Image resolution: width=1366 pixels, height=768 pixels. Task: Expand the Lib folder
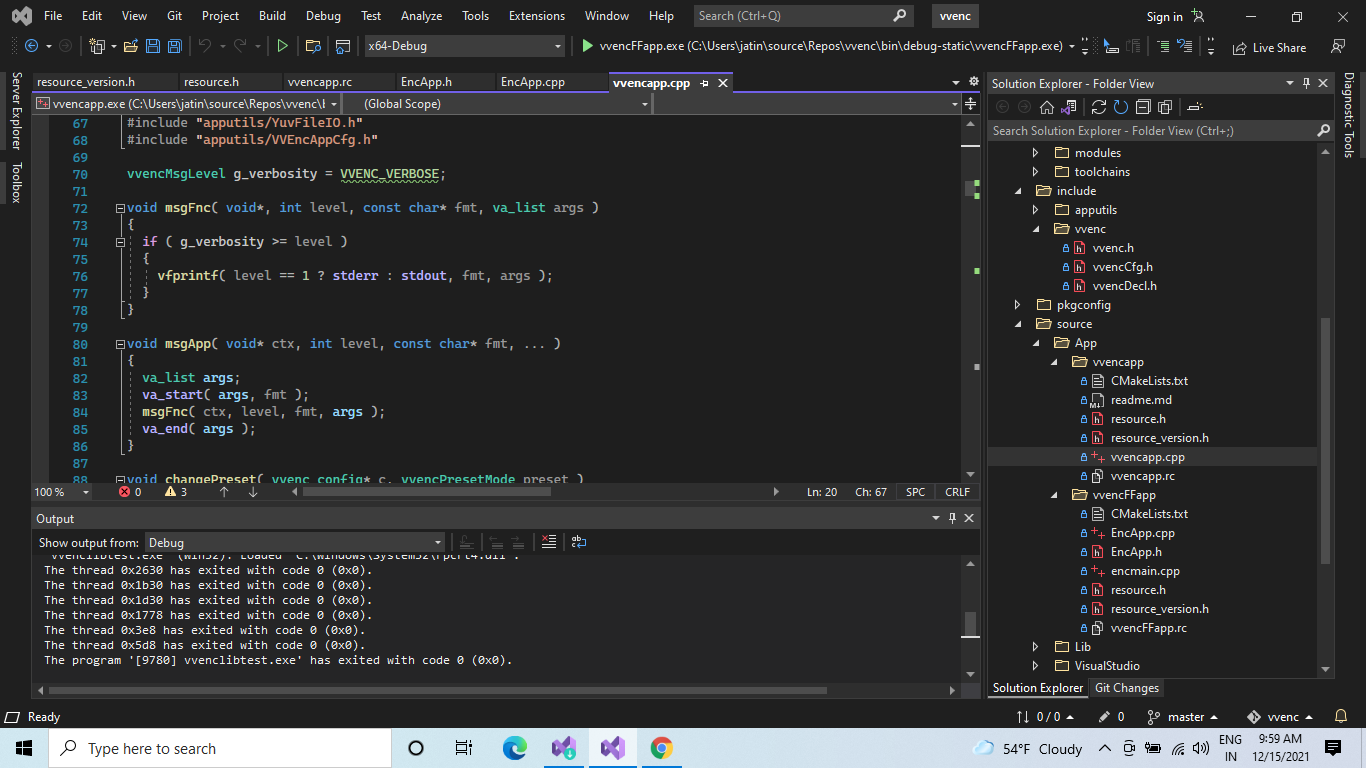(x=1037, y=646)
